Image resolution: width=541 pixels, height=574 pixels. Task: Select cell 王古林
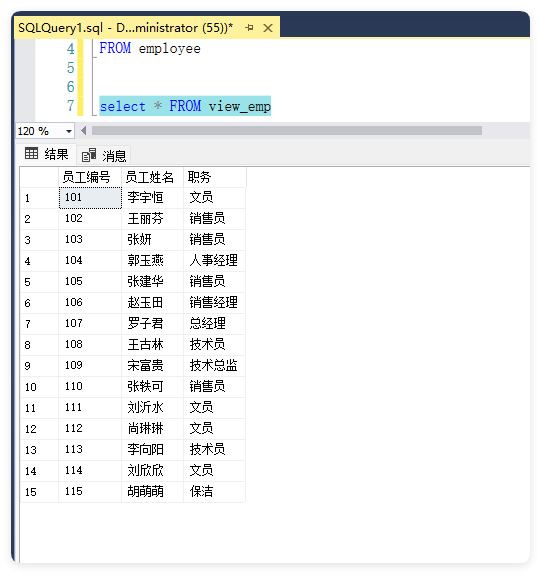152,345
